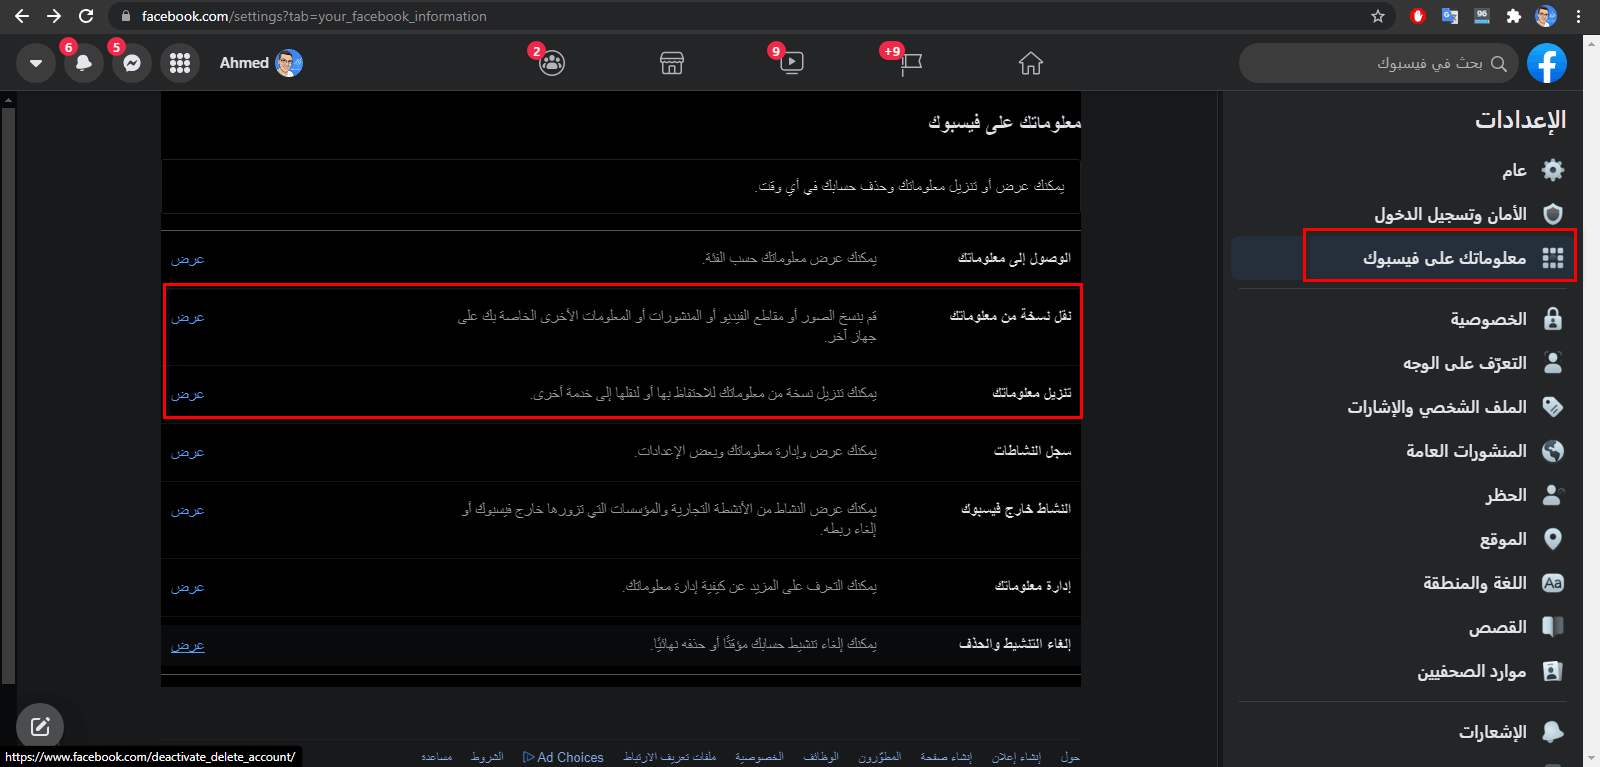Open the new message compose button
The height and width of the screenshot is (767, 1600).
coord(40,727)
